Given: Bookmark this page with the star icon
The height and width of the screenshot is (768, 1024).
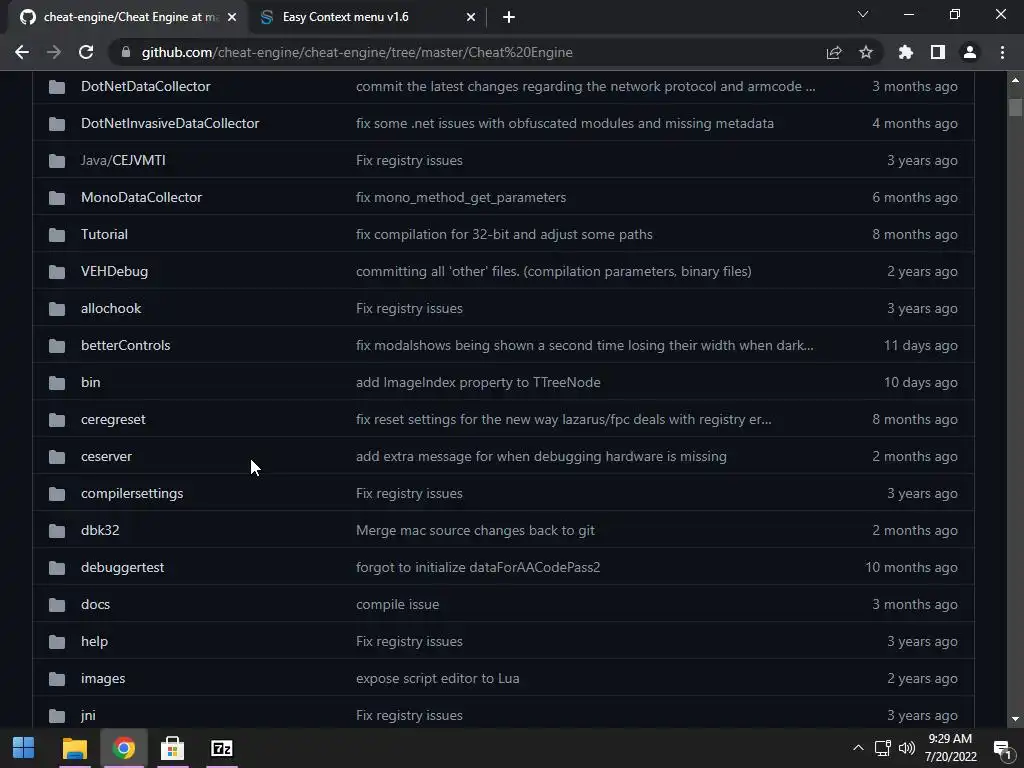Looking at the screenshot, I should (x=866, y=52).
